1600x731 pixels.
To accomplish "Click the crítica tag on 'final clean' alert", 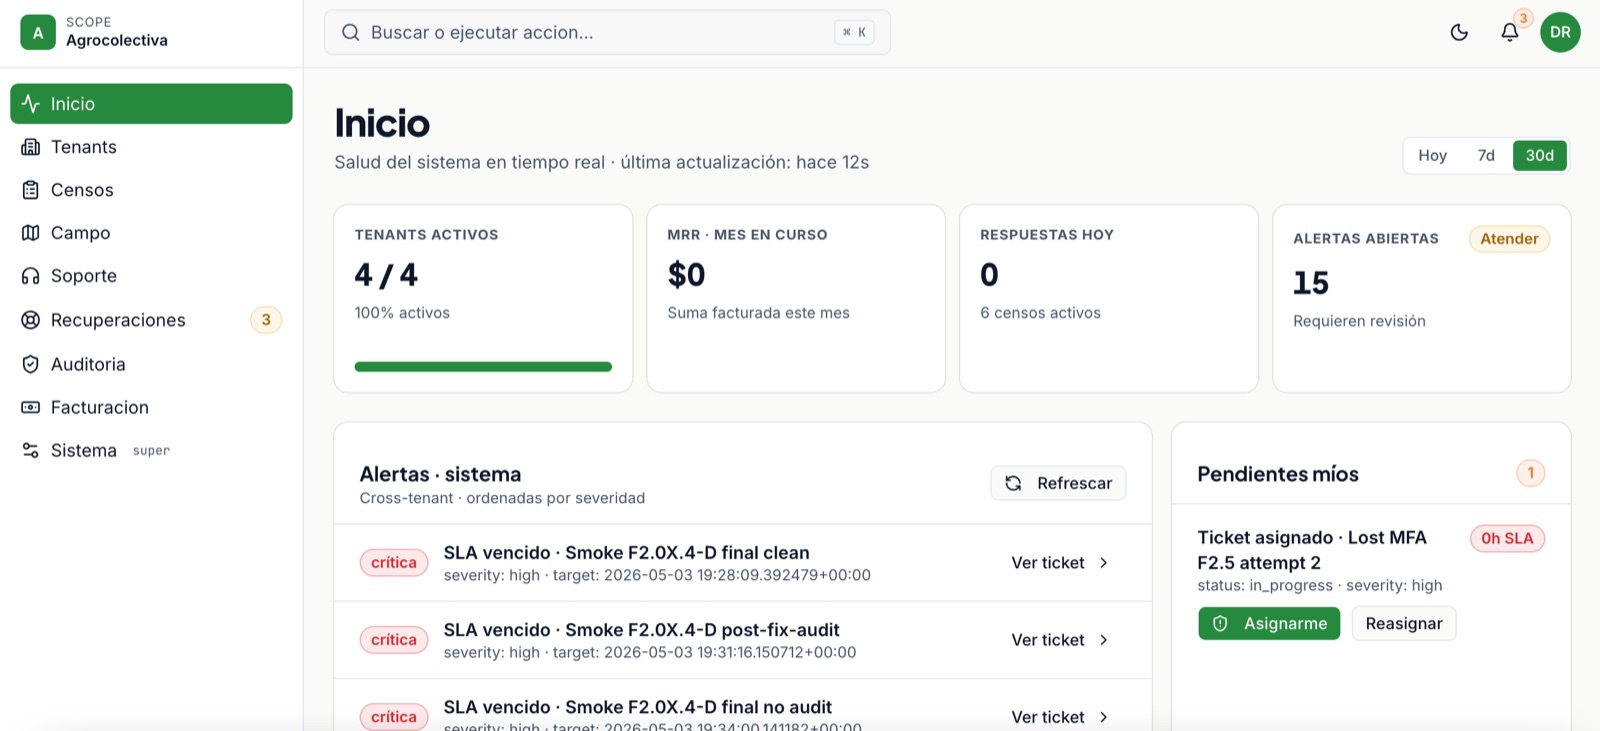I will coord(394,563).
